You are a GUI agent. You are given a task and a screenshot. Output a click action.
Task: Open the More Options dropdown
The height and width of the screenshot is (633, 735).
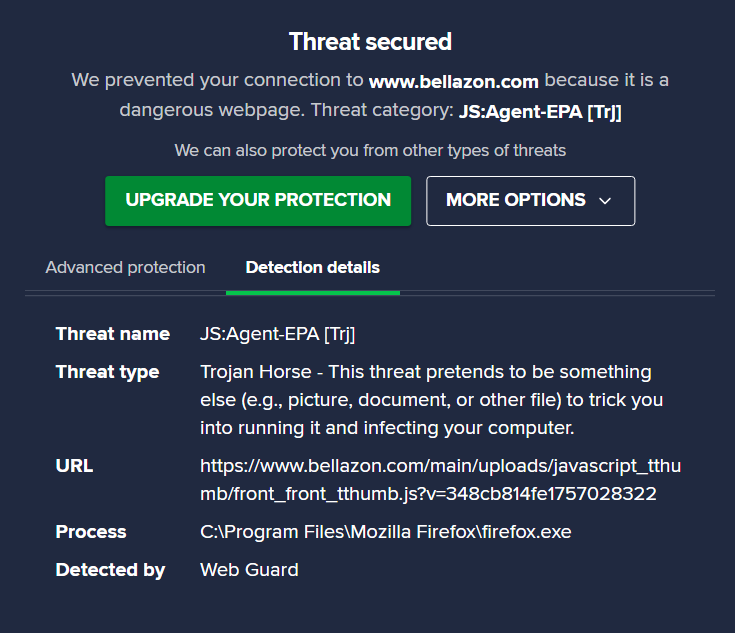click(x=516, y=200)
